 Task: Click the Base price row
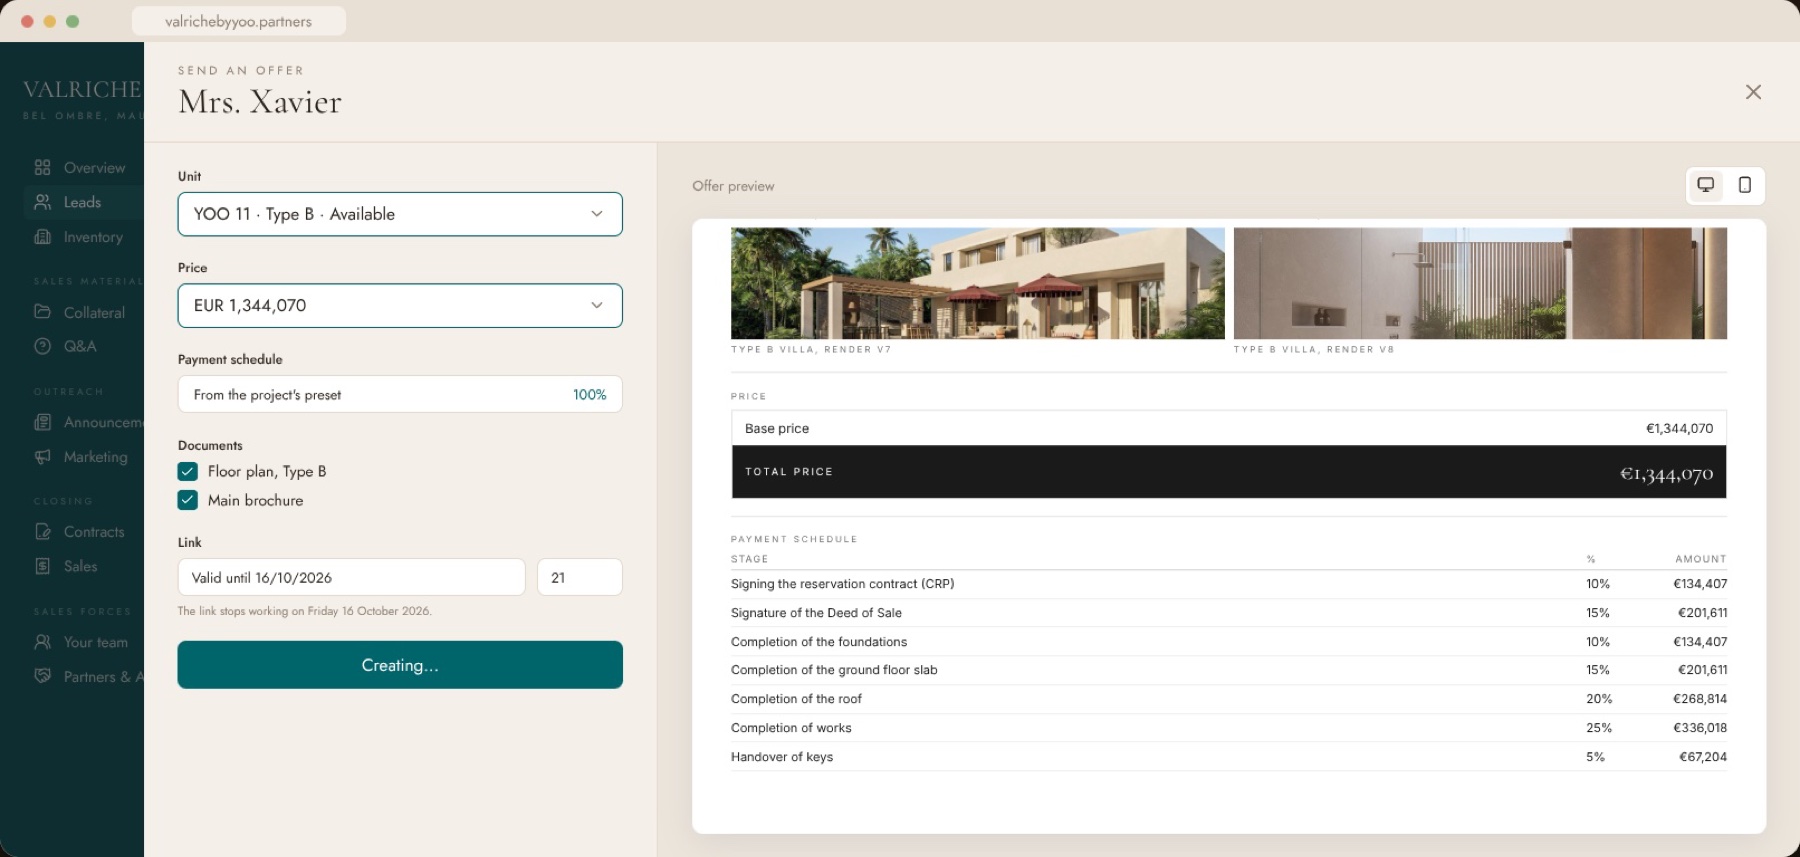1229,428
